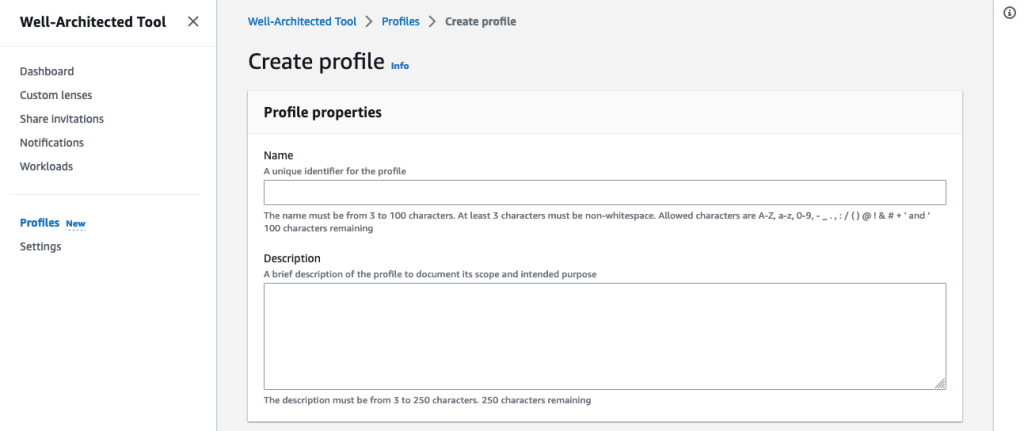Click the New badge next to Profiles
This screenshot has height=431, width=1024.
coord(76,224)
